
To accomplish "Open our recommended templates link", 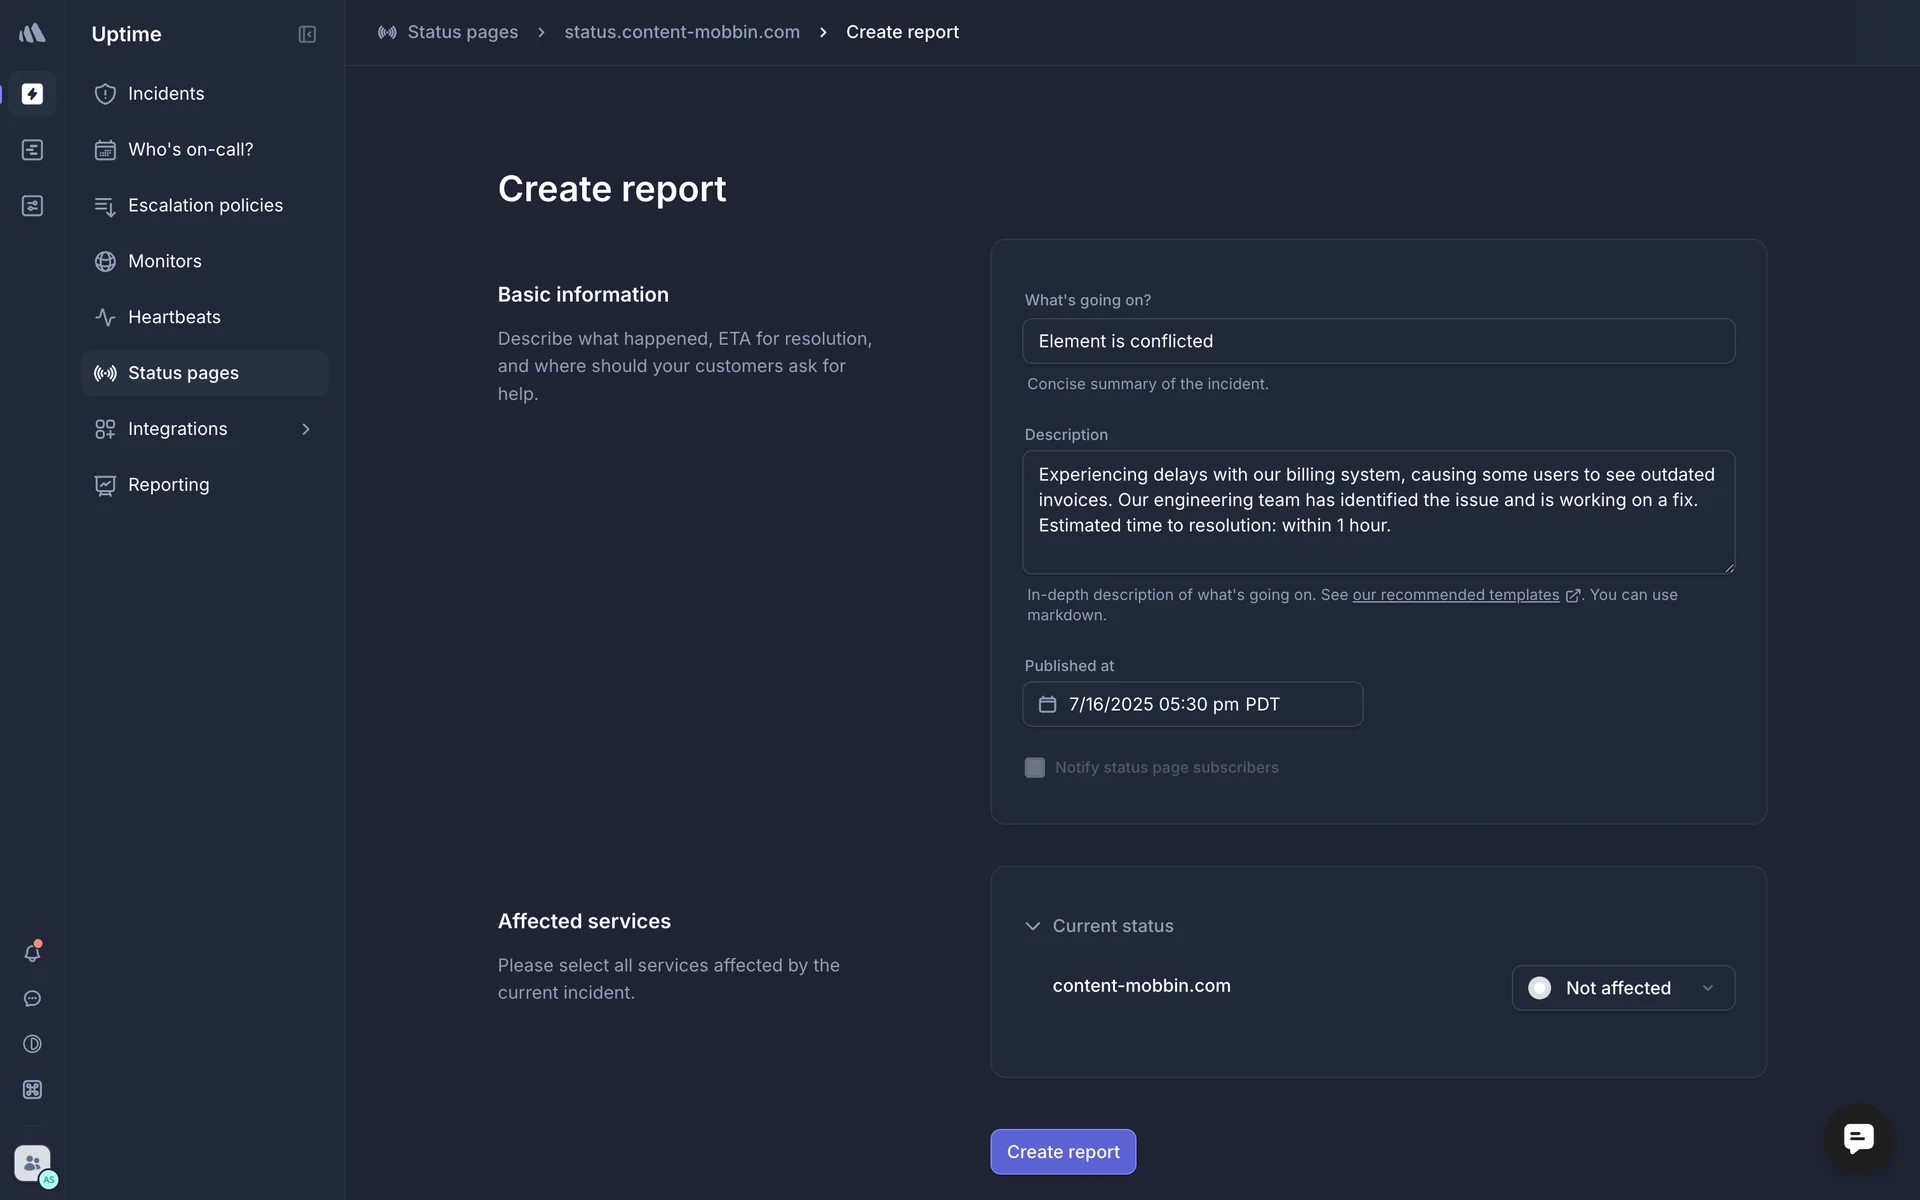I will (1455, 595).
